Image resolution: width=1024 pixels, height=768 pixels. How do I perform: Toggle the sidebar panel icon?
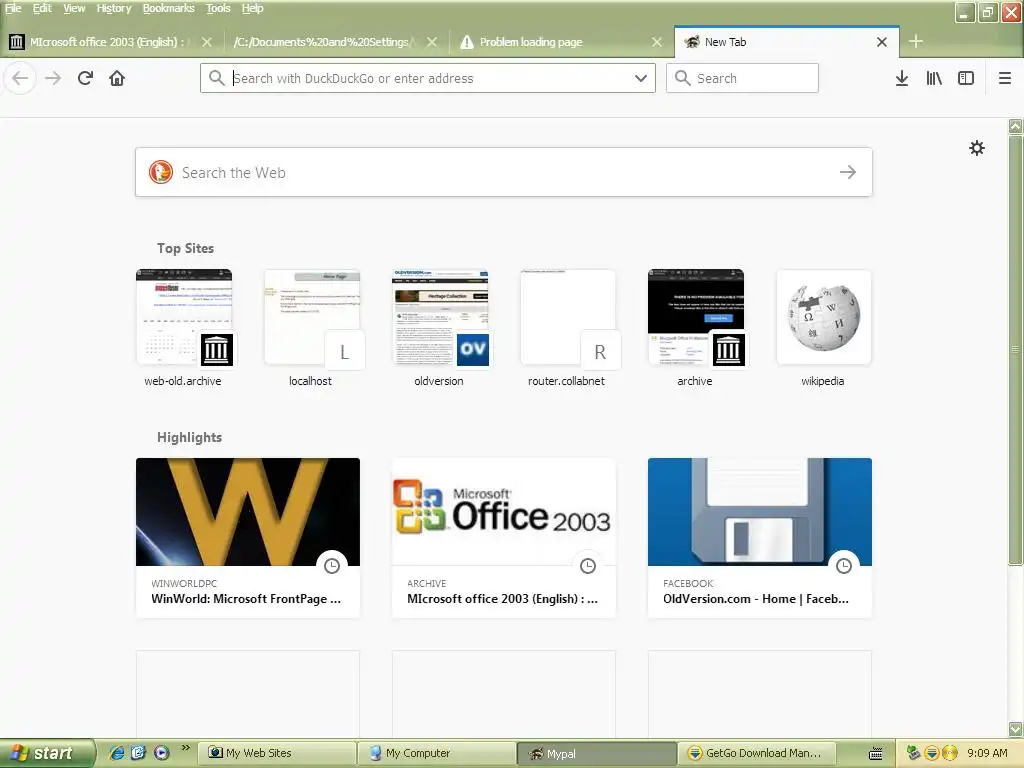point(966,78)
